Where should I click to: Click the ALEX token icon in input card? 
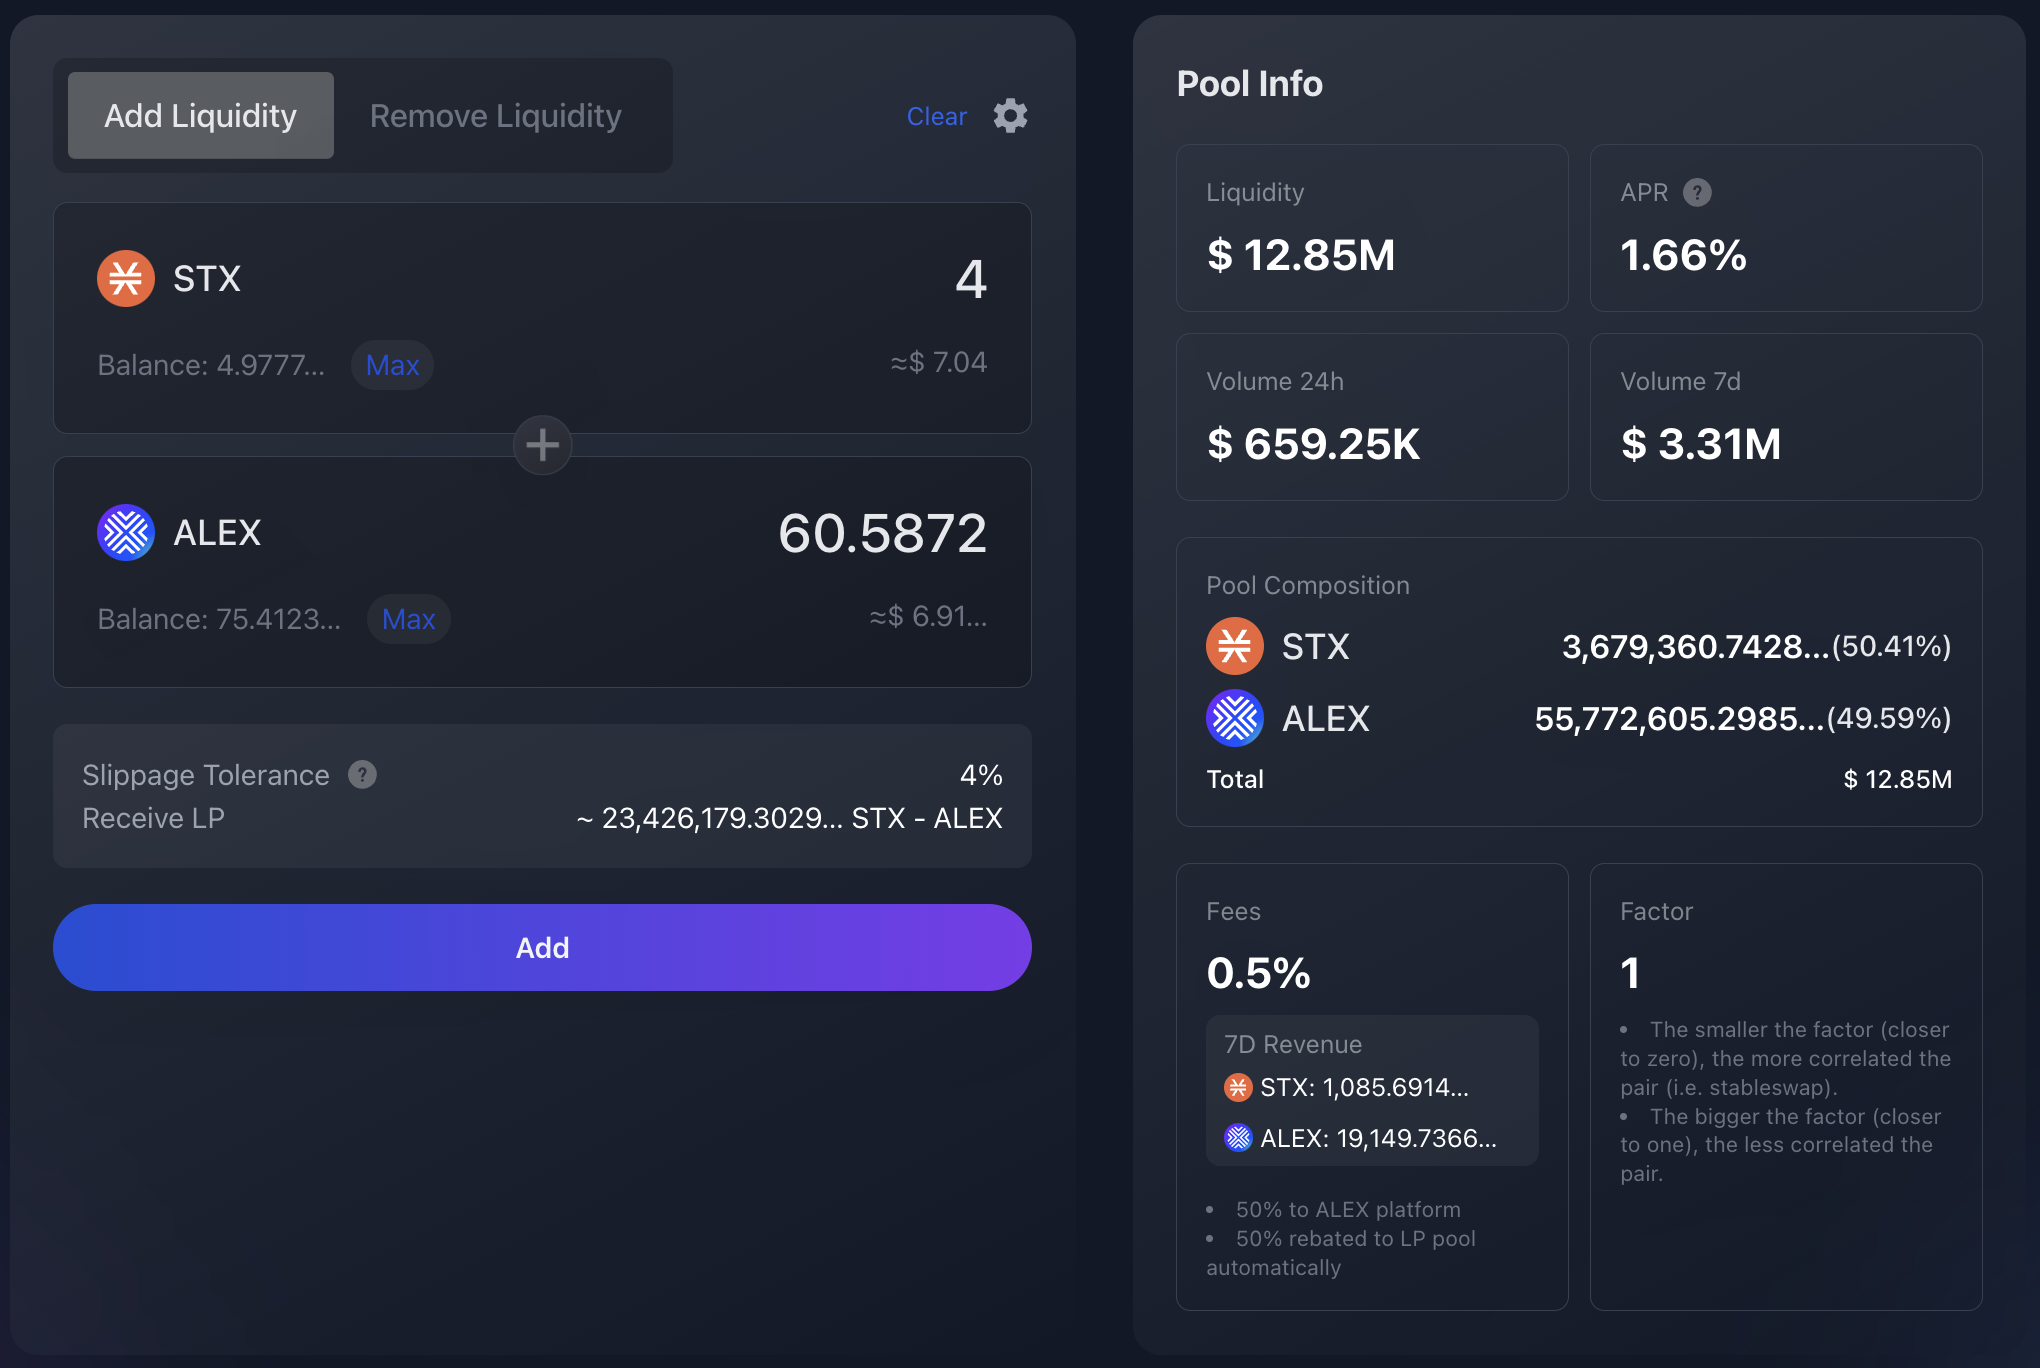click(126, 532)
